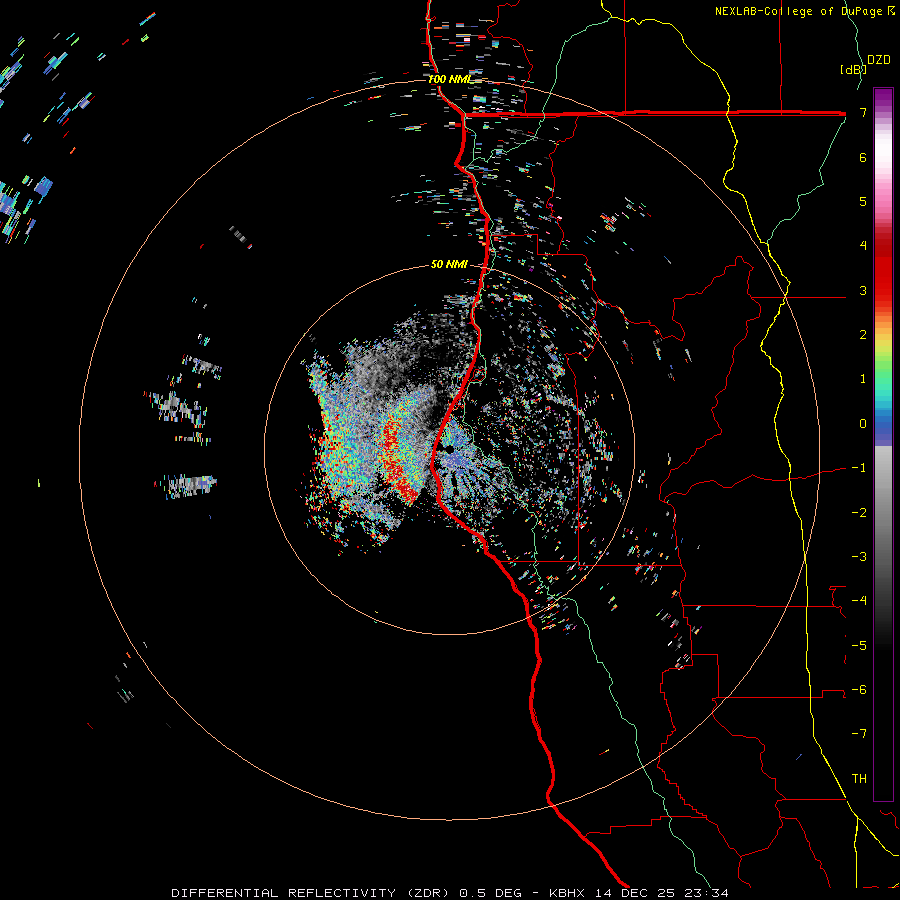The height and width of the screenshot is (900, 900).
Task: Click the 7 value on color scale
Action: click(863, 112)
